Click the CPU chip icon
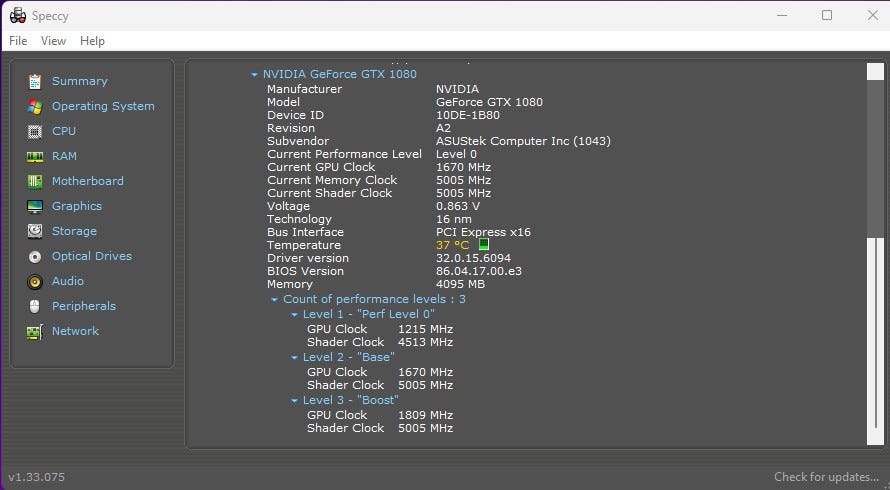This screenshot has width=890, height=490. tap(35, 132)
